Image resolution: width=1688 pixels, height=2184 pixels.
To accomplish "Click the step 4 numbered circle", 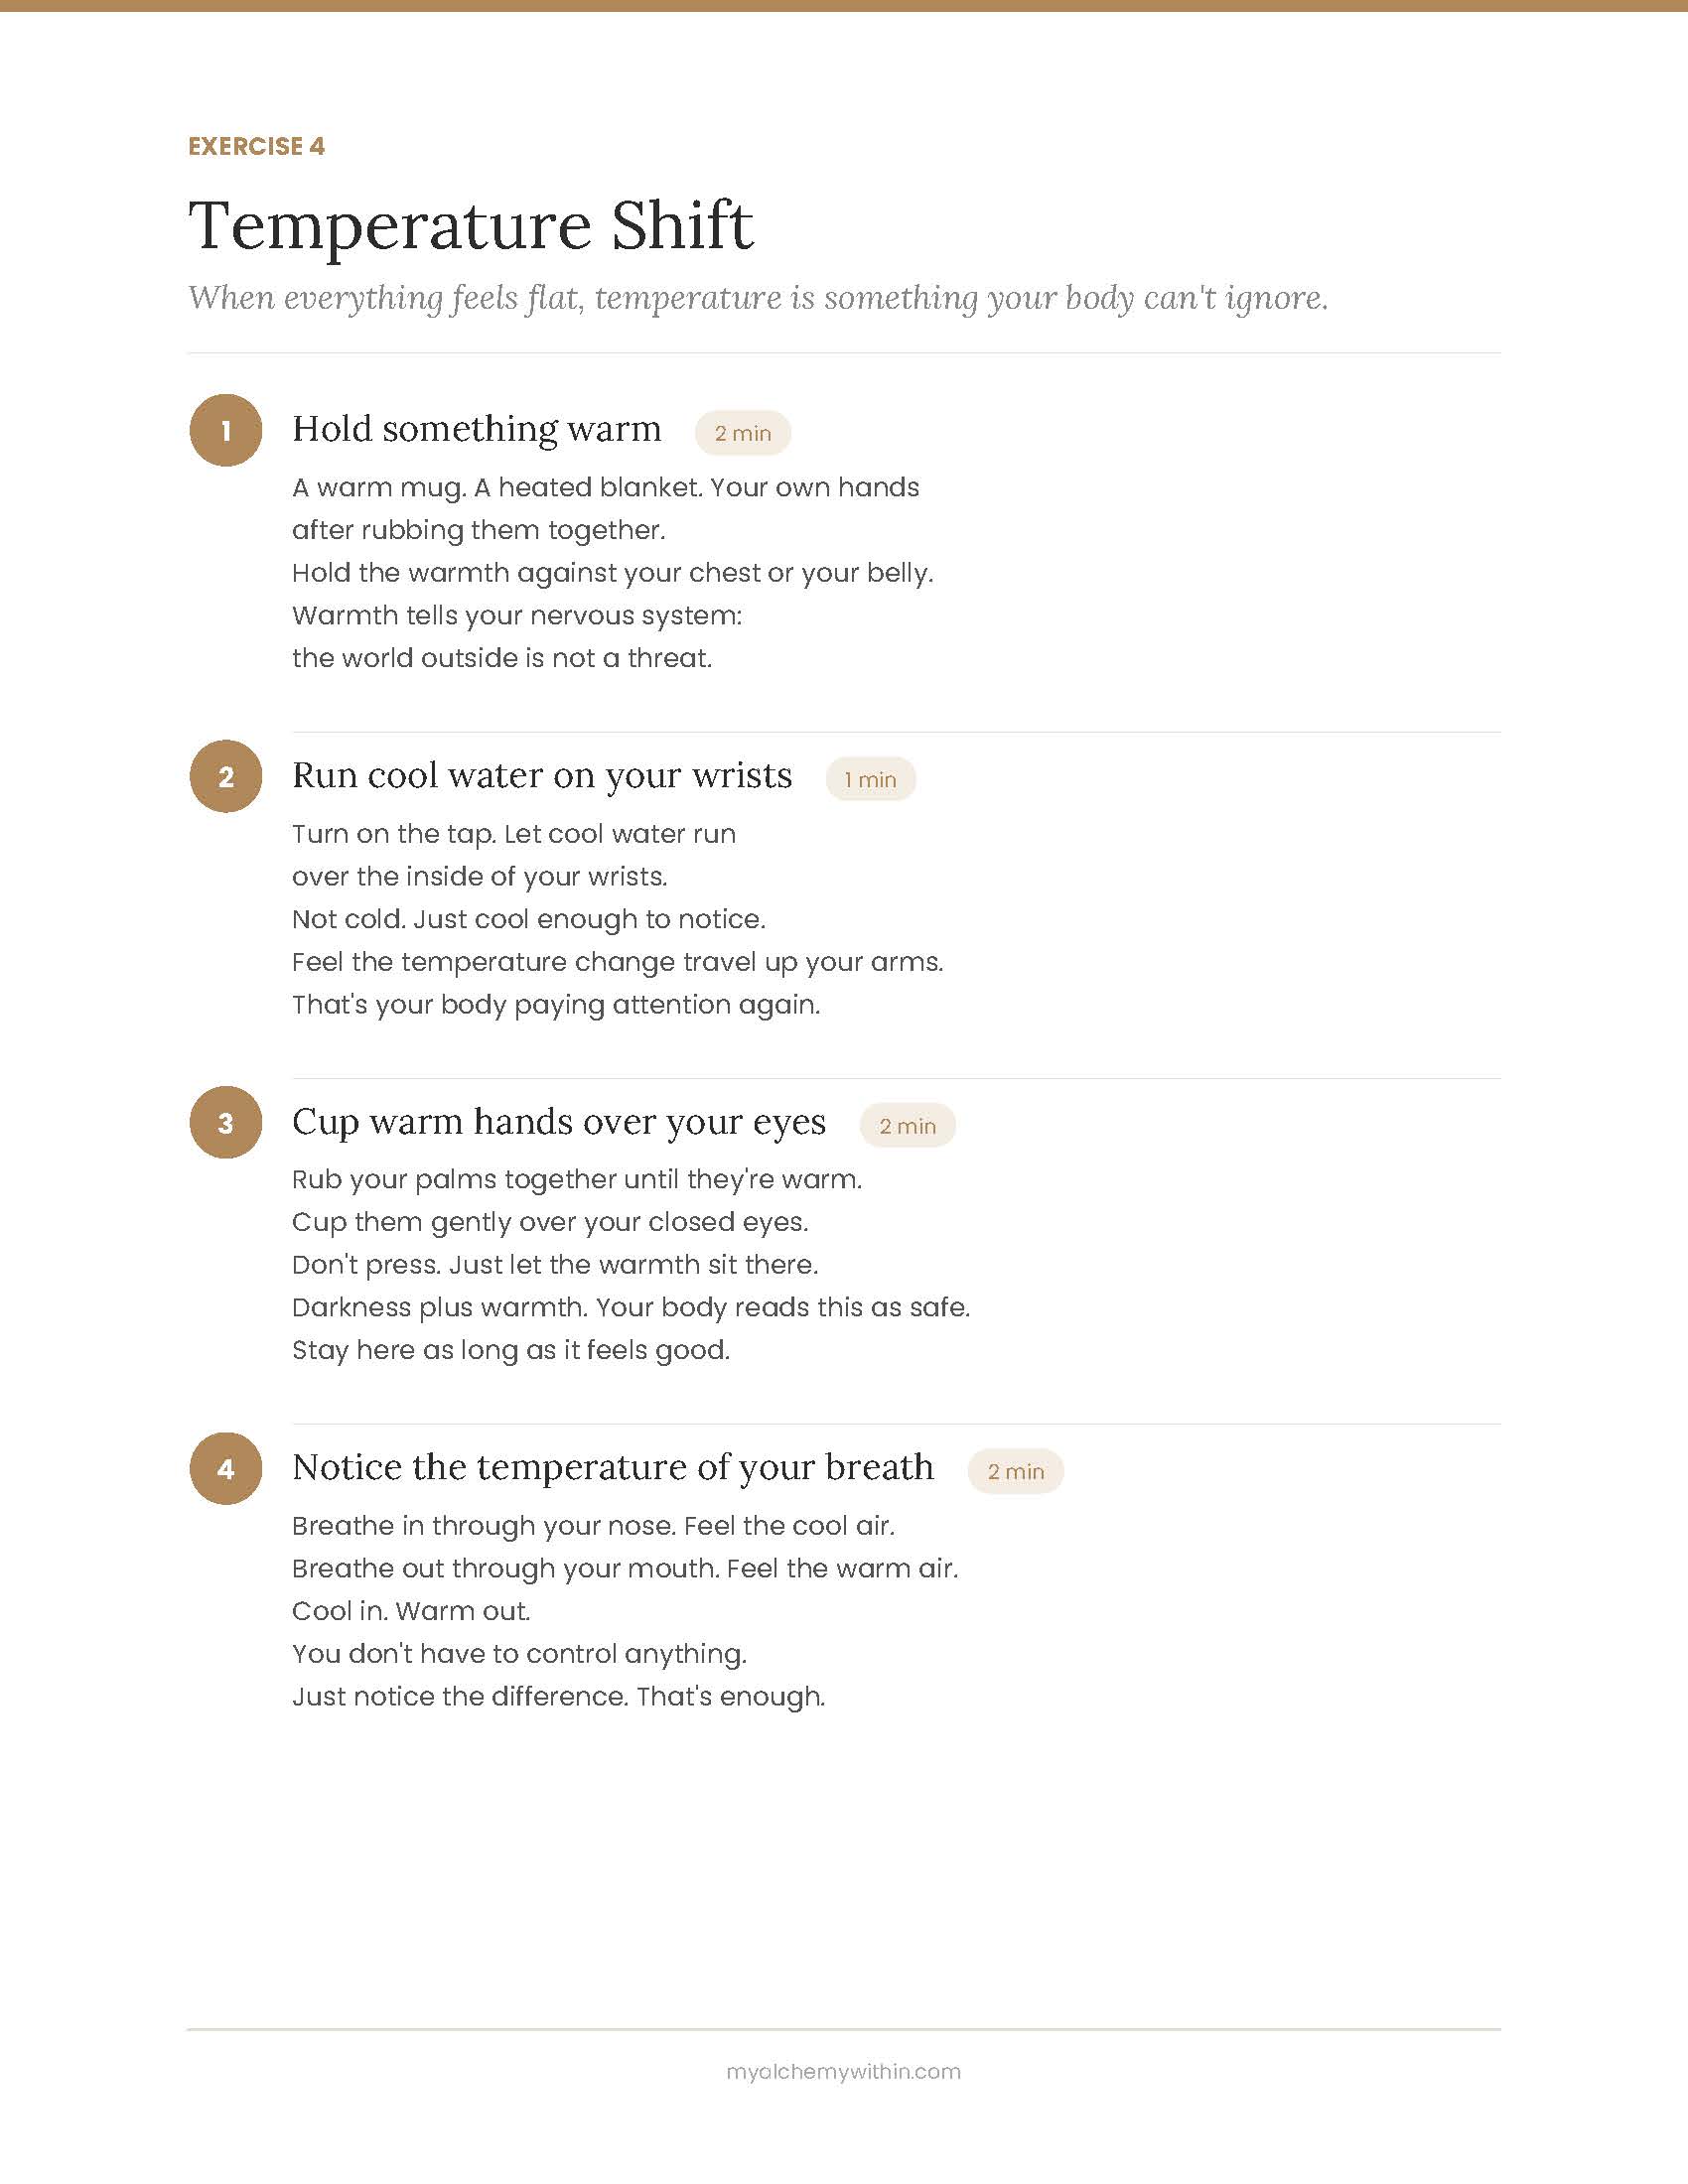I will pos(226,1468).
